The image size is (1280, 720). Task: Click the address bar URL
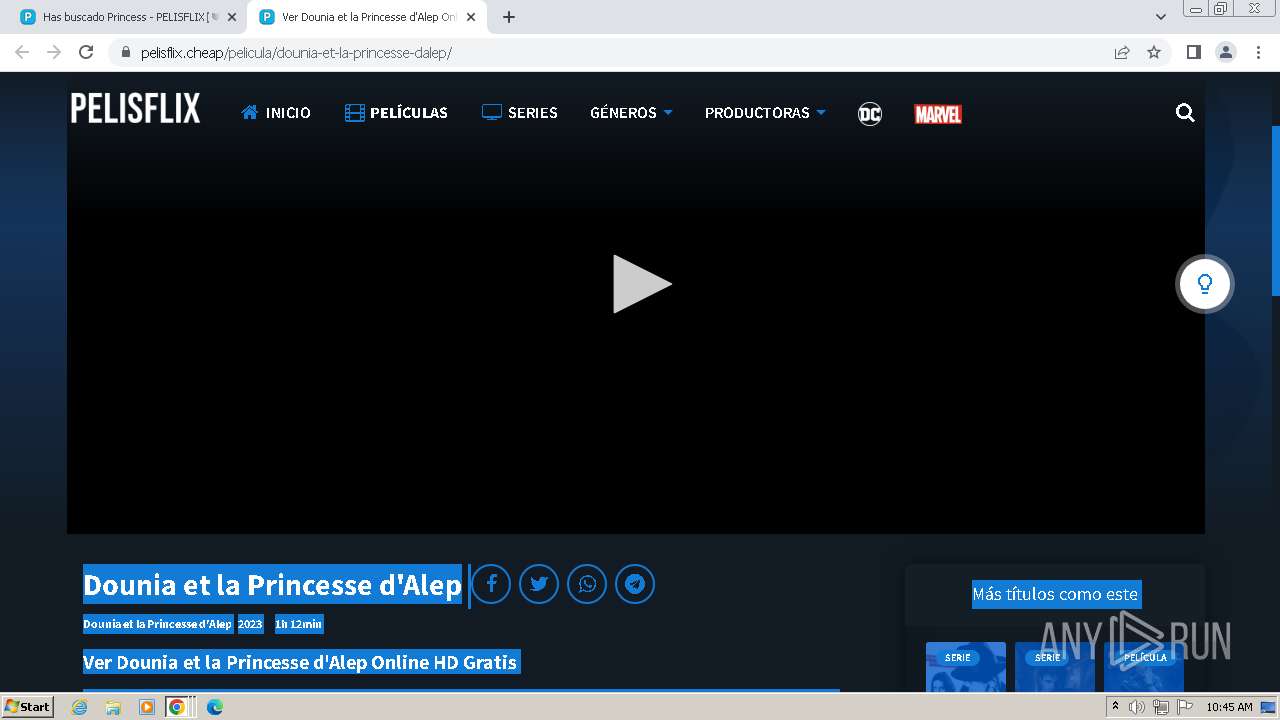tap(296, 53)
